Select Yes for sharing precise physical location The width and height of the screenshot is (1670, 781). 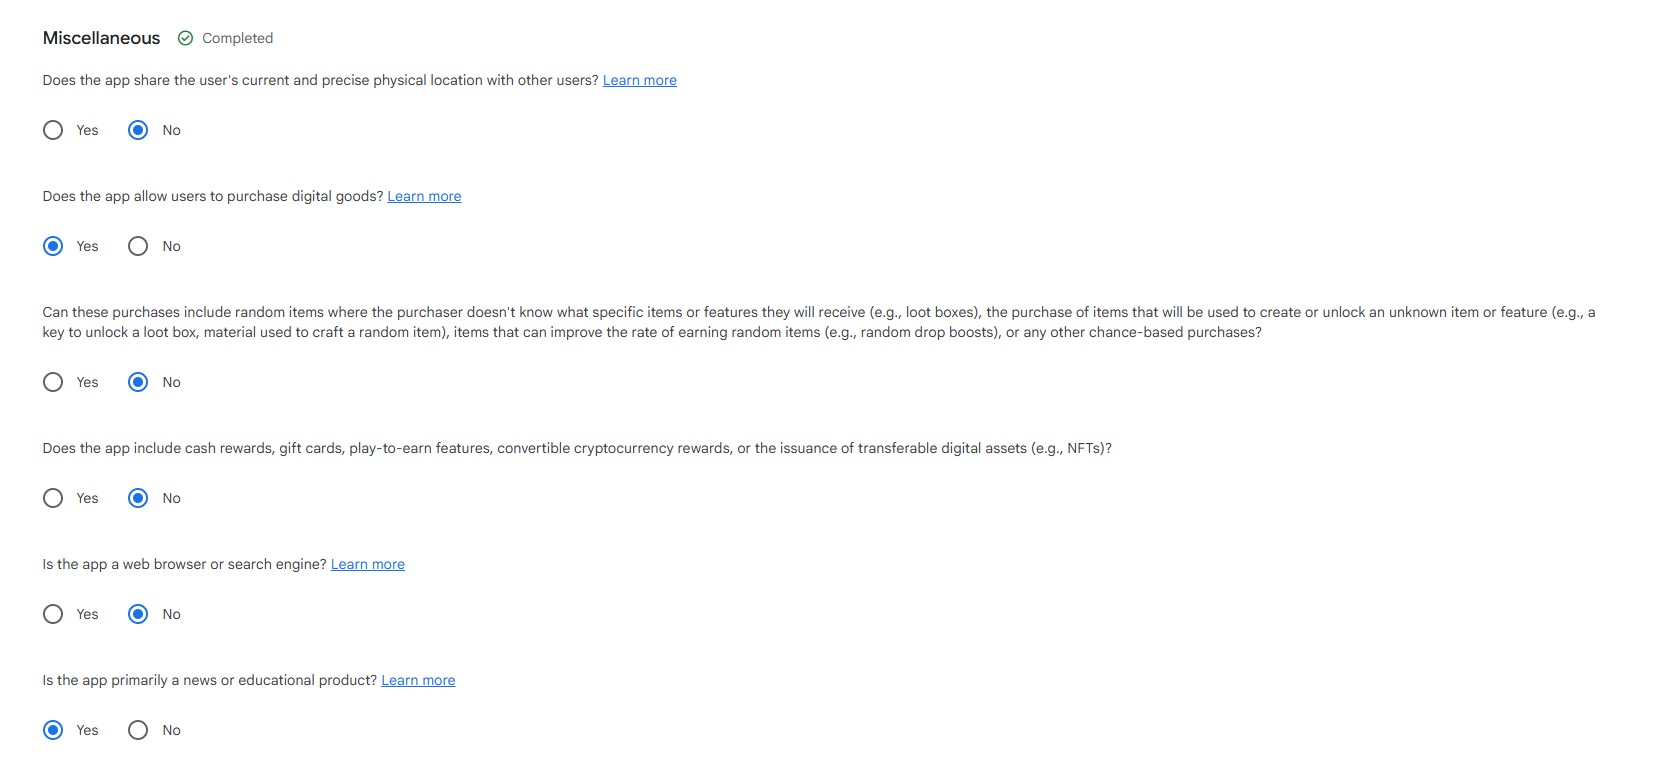(53, 130)
